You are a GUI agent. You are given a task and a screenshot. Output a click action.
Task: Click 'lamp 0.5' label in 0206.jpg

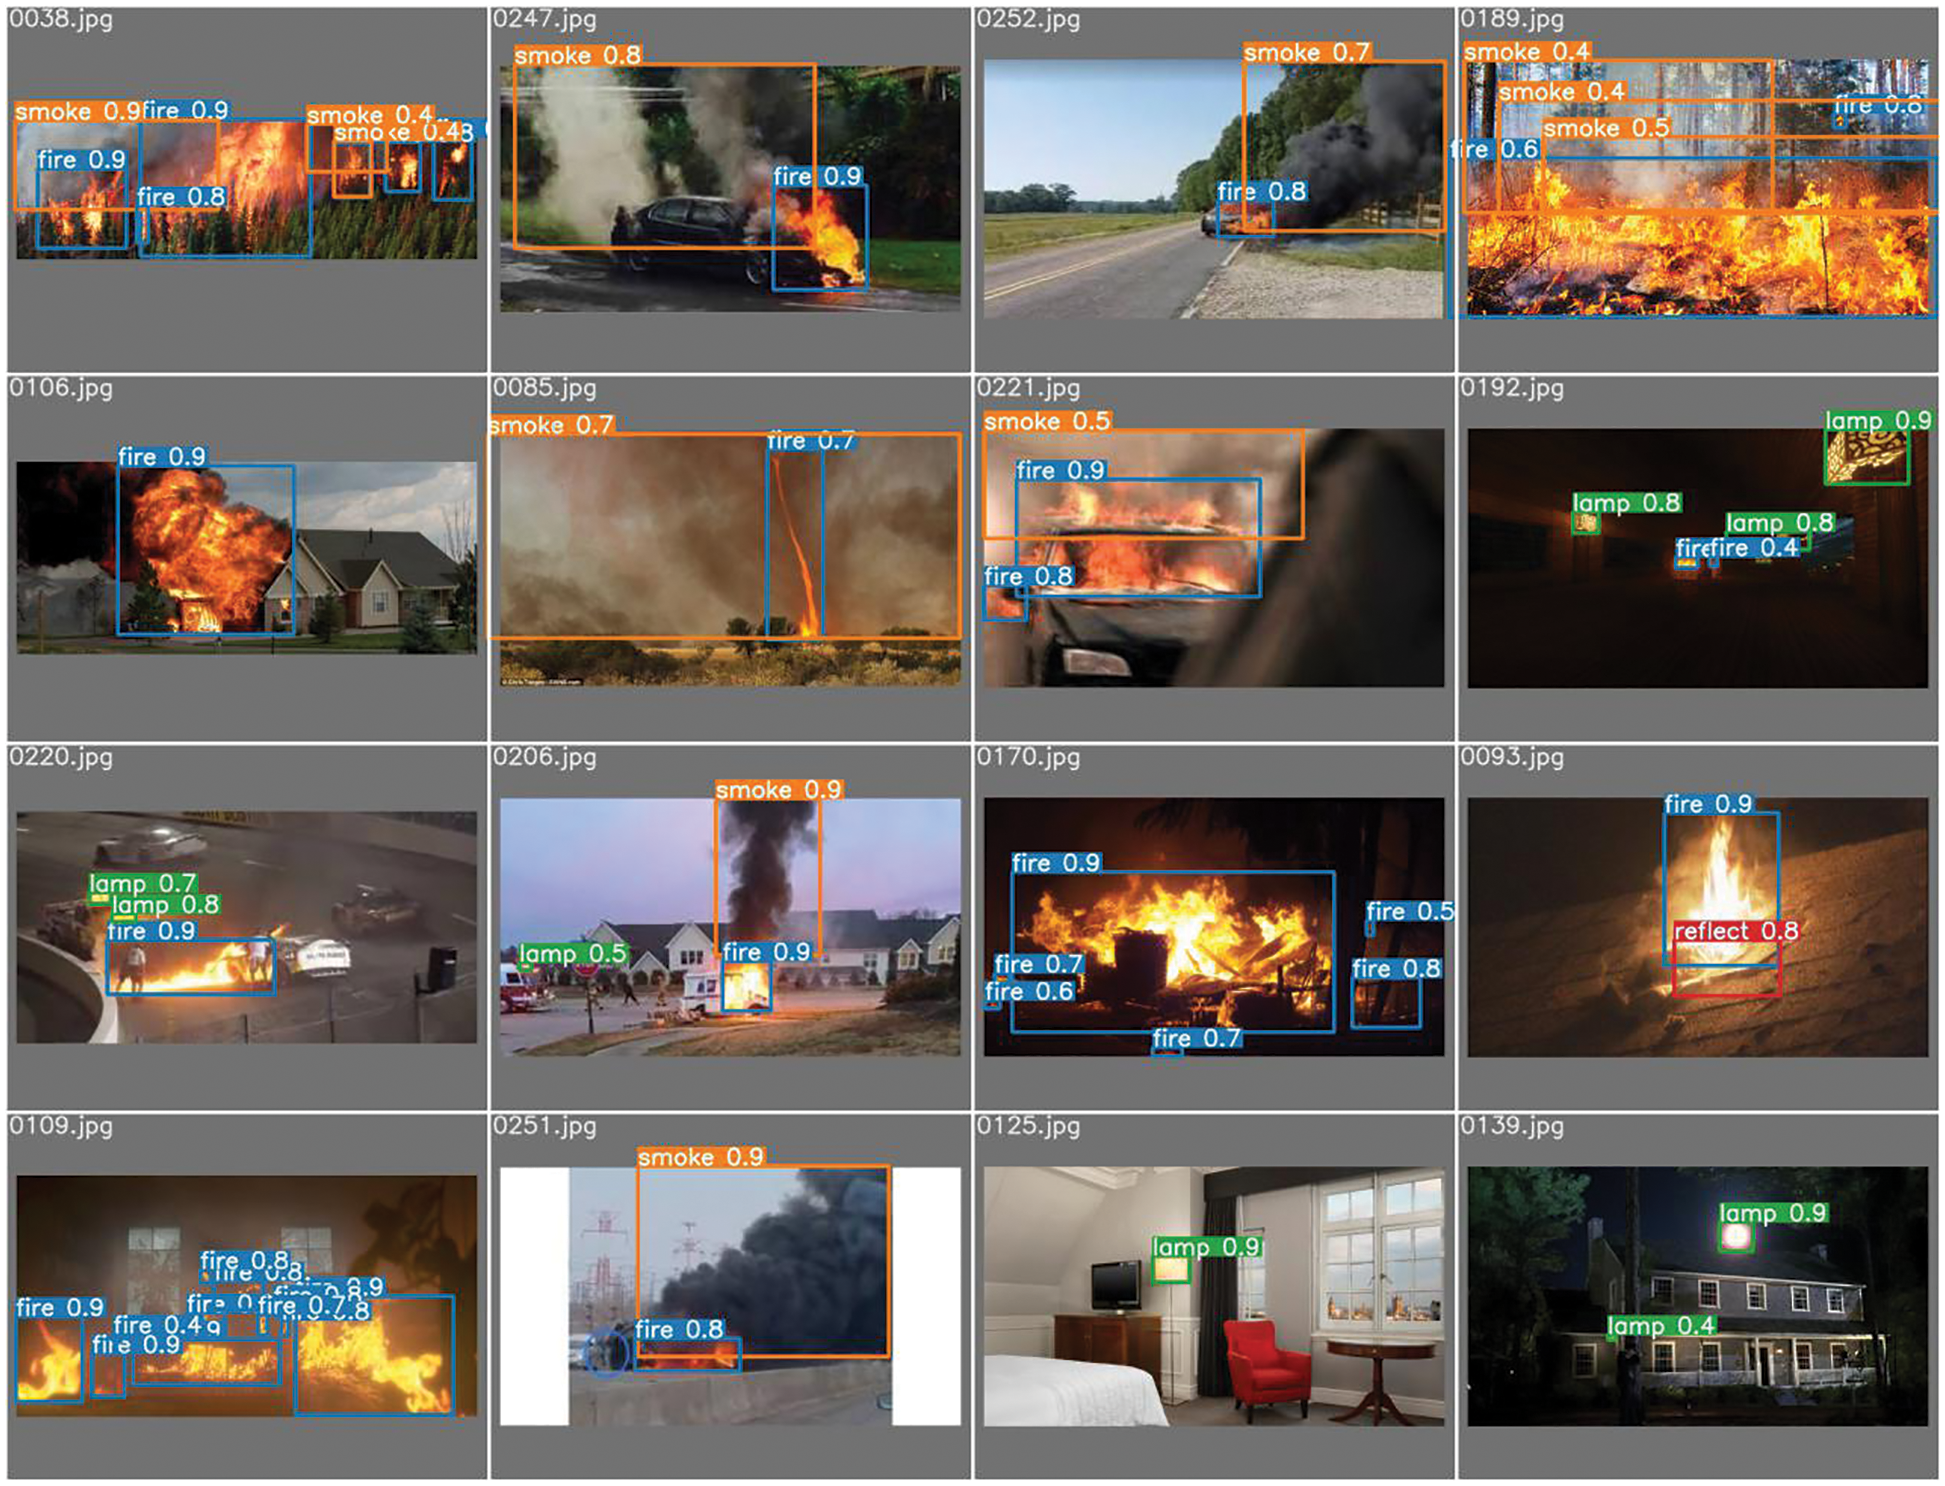(x=572, y=954)
